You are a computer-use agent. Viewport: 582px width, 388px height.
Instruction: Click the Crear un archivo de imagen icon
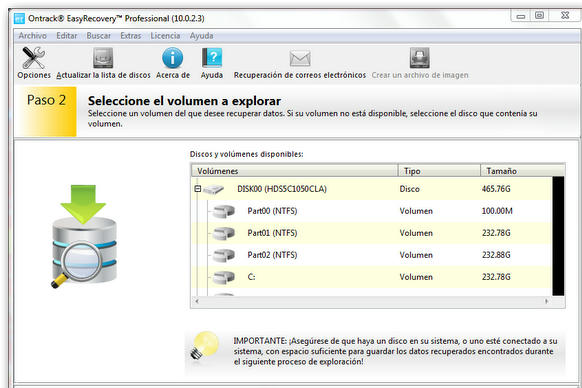pos(420,58)
